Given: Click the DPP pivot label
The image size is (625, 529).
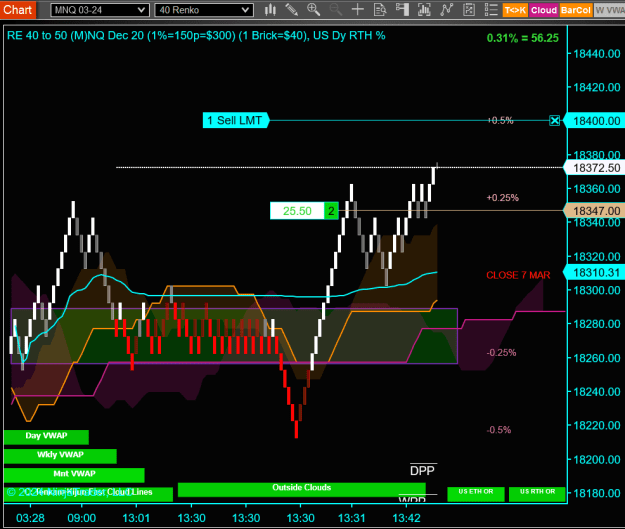Looking at the screenshot, I should pos(422,471).
